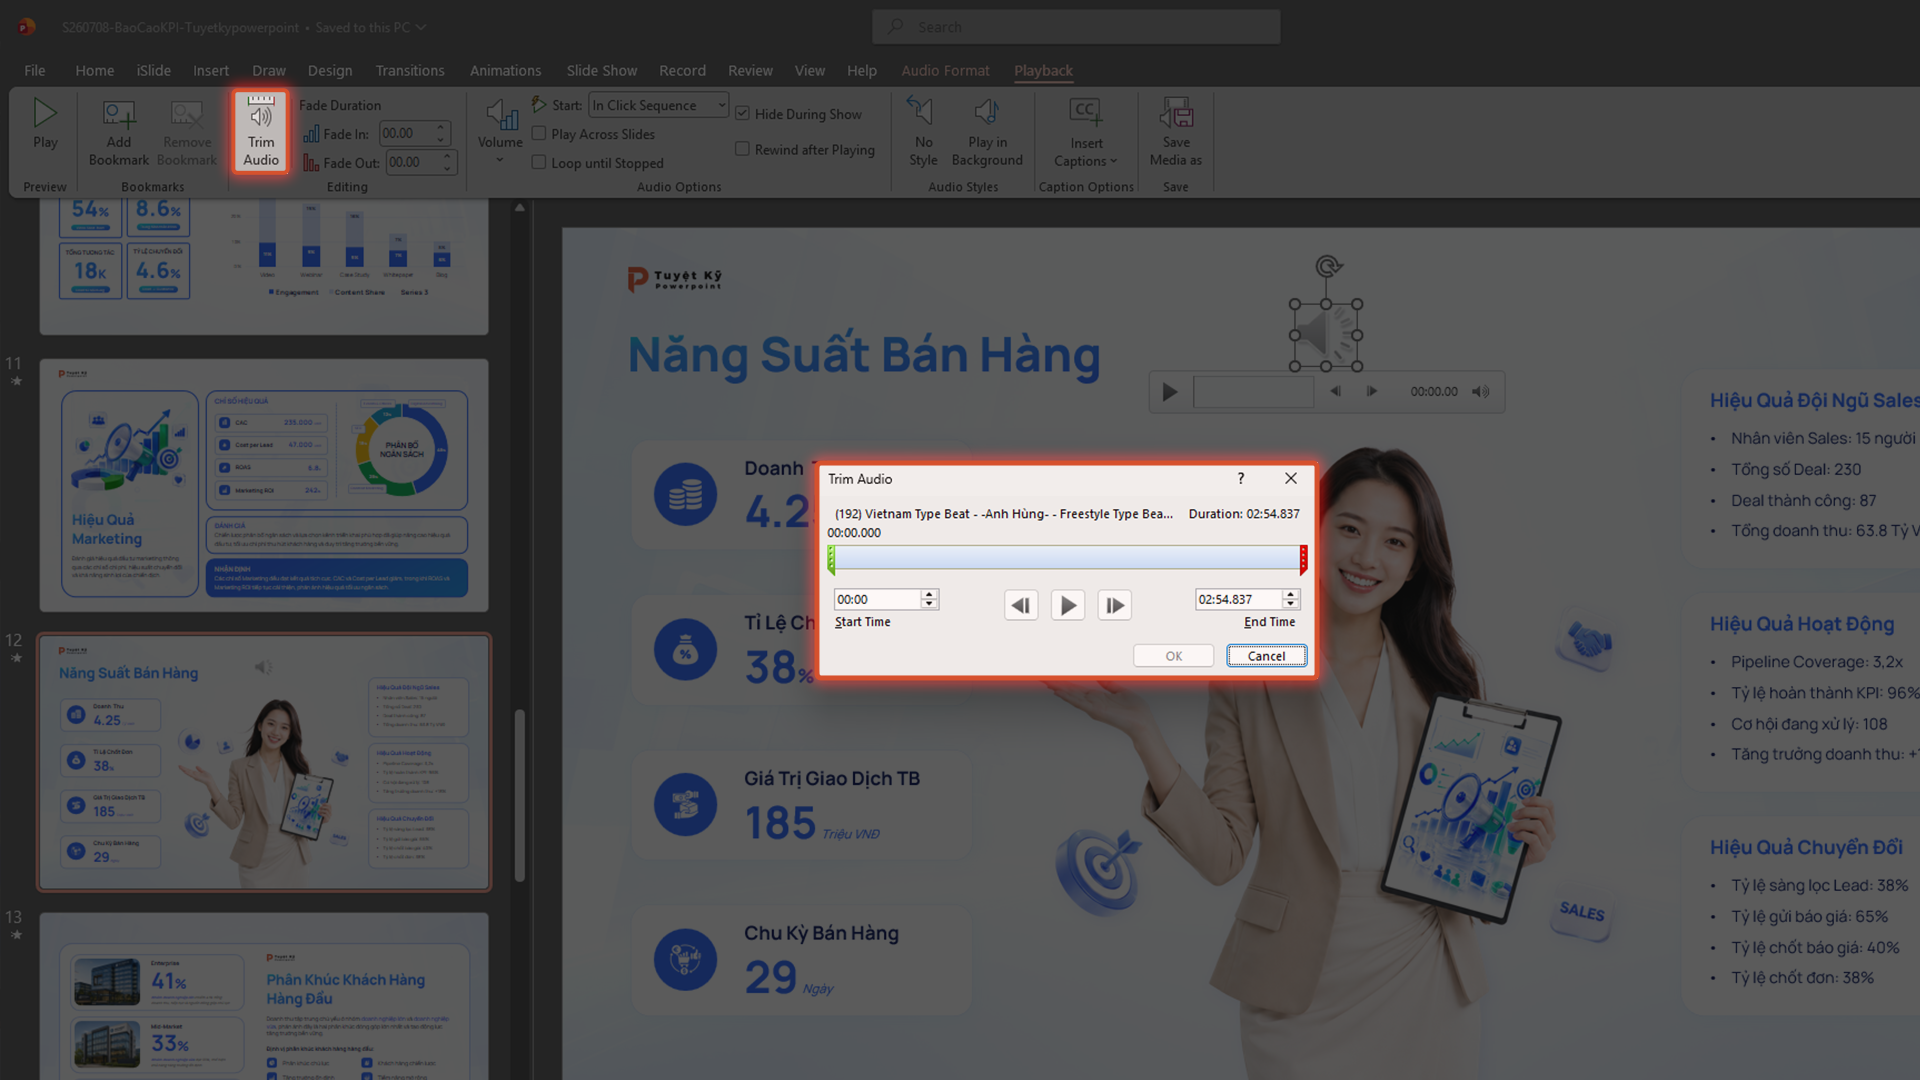
Task: Enable Rewind after Playing
Action: 742,150
